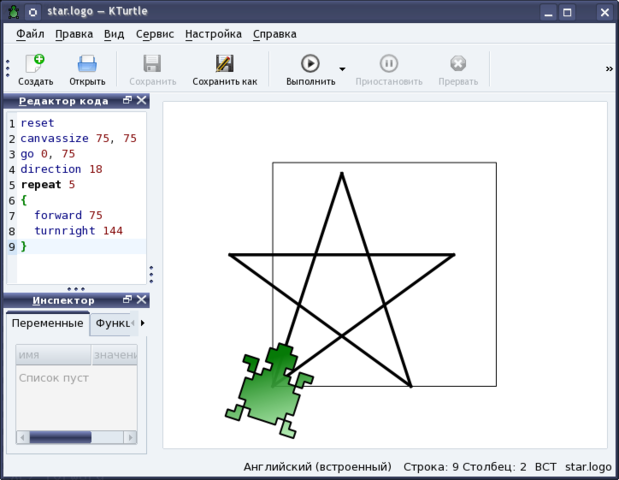Click the KTurtle app icon in title bar

[13, 12]
